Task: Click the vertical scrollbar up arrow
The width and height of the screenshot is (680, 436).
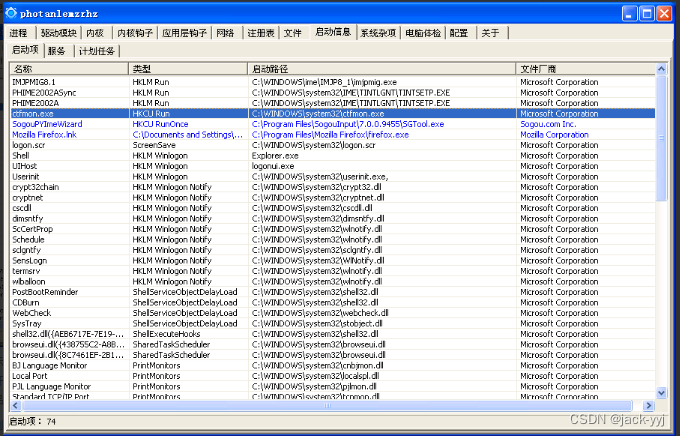Action: click(661, 69)
